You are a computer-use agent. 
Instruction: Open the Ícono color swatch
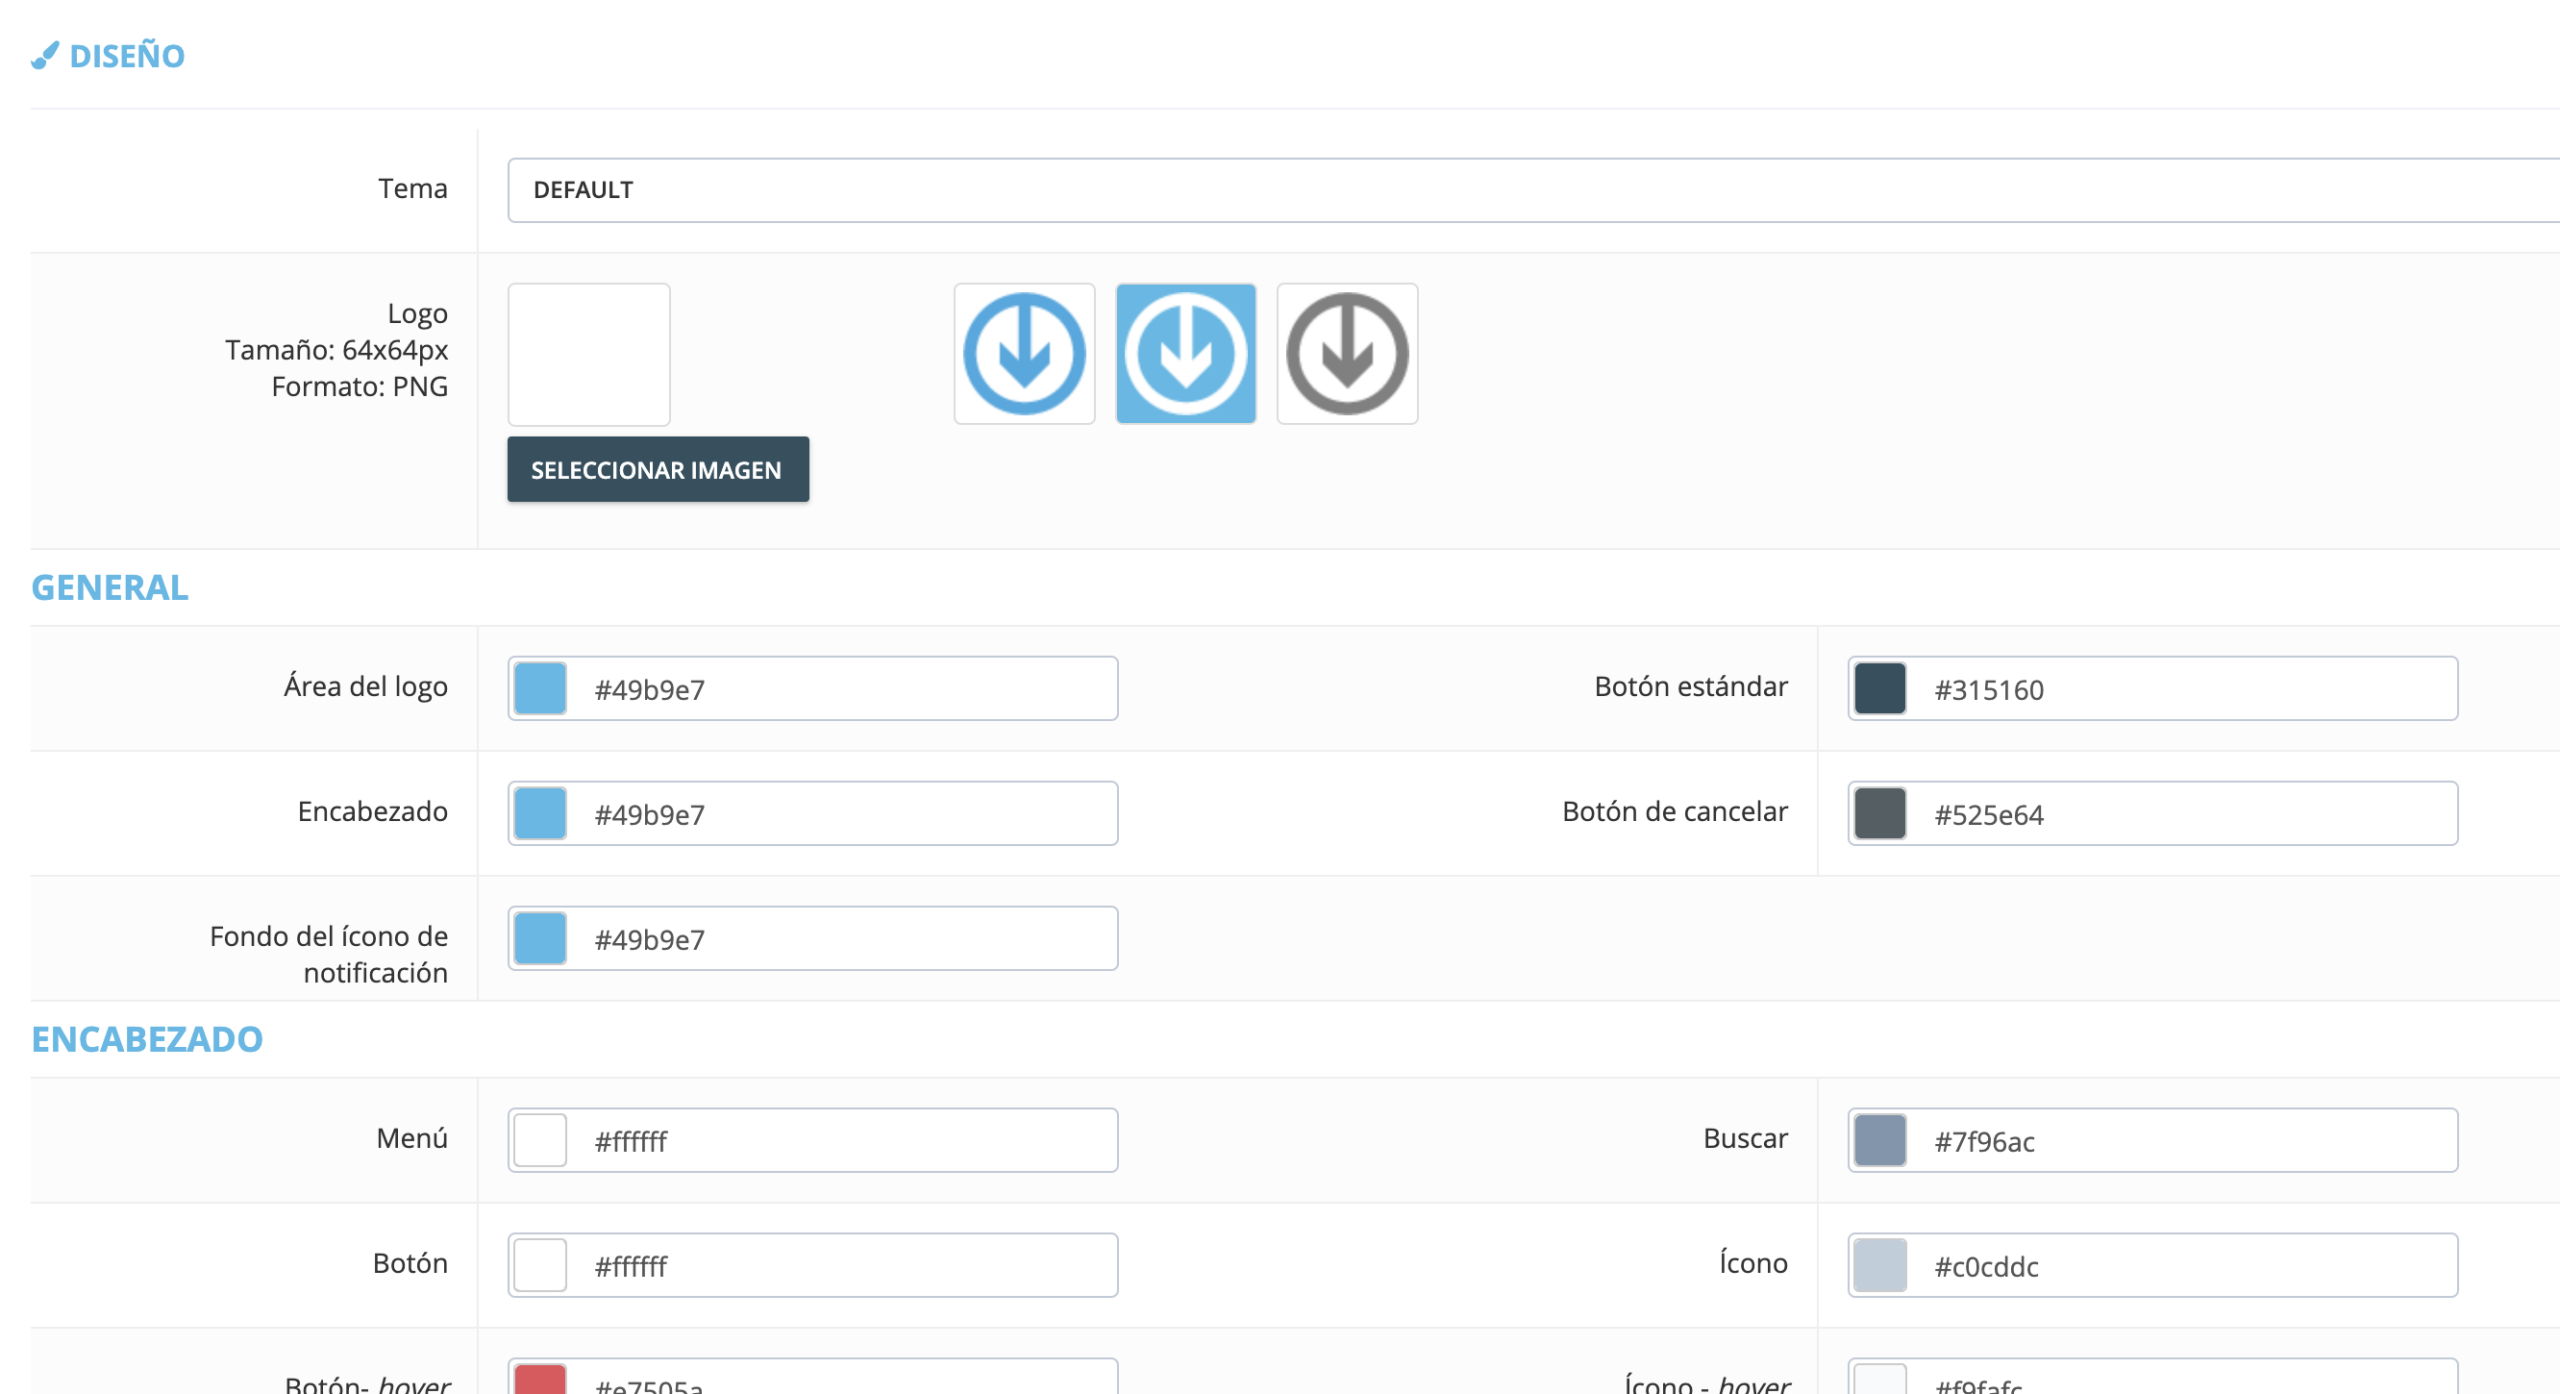pyautogui.click(x=1880, y=1266)
